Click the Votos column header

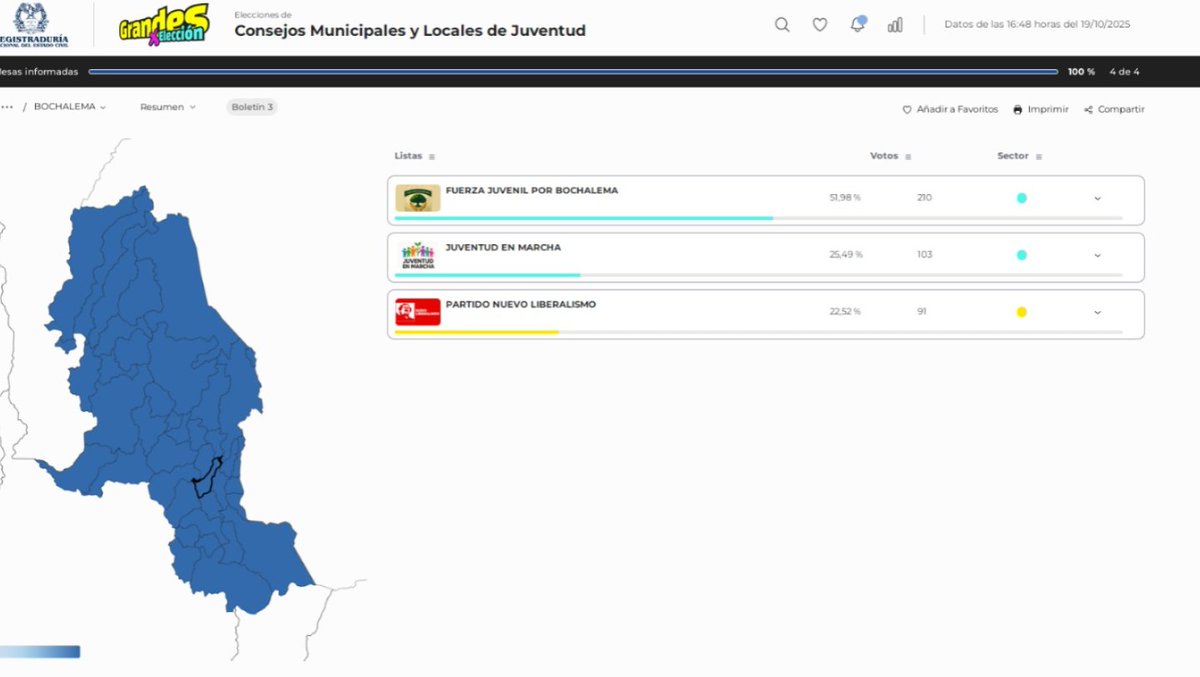pyautogui.click(x=884, y=156)
